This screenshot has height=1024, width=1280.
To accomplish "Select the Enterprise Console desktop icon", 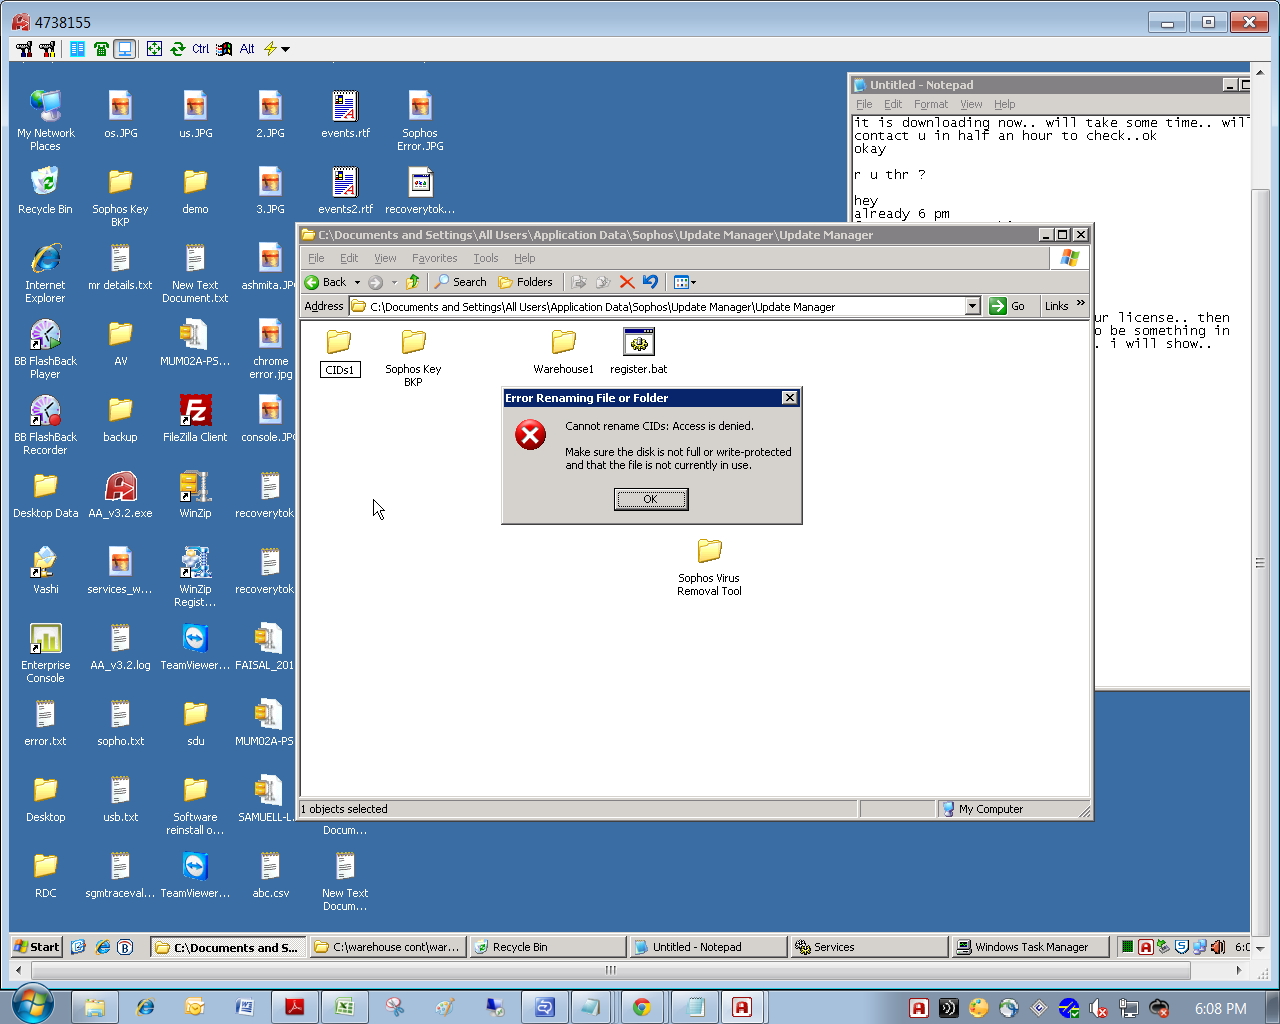I will (x=45, y=653).
